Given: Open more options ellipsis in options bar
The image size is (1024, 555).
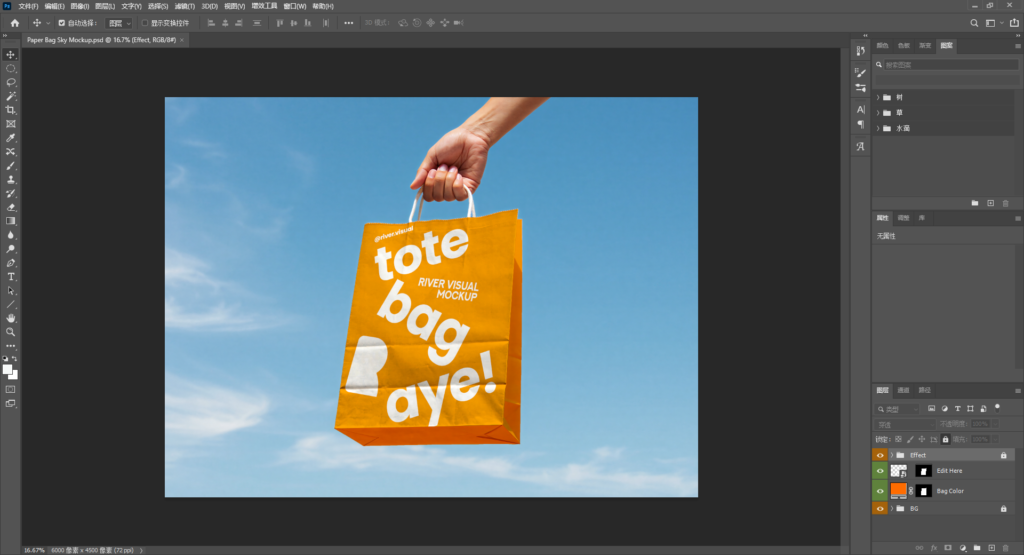Looking at the screenshot, I should pos(349,23).
